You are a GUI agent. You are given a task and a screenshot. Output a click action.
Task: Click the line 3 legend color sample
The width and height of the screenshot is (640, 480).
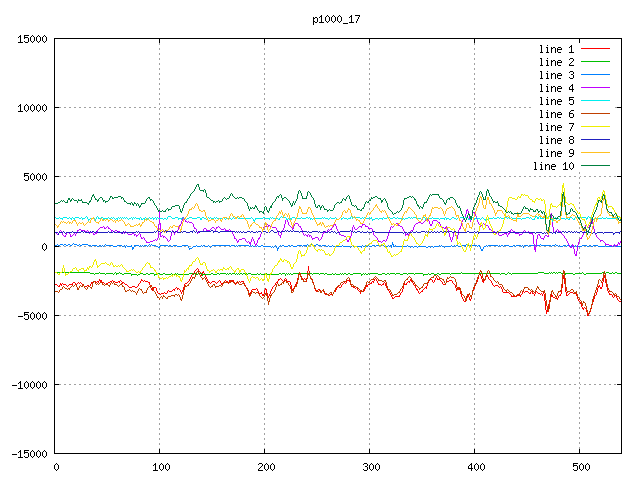coord(595,75)
